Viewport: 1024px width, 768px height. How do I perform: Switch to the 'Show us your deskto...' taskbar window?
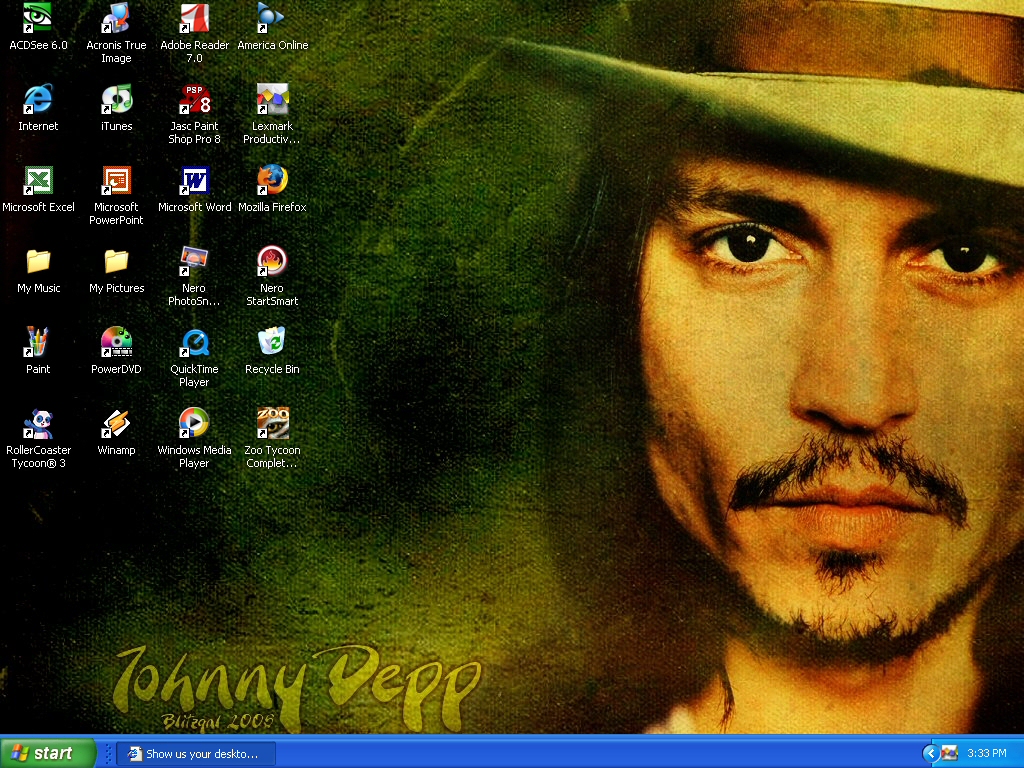(x=195, y=754)
